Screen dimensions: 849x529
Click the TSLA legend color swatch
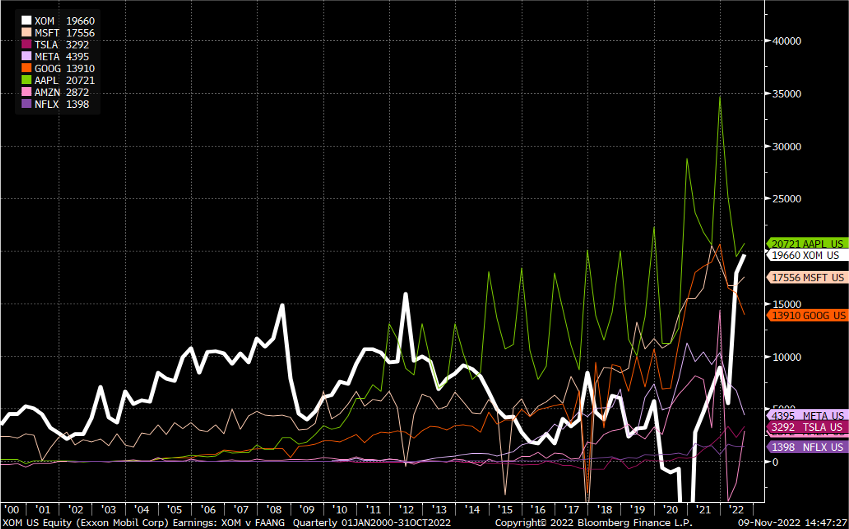coord(26,45)
